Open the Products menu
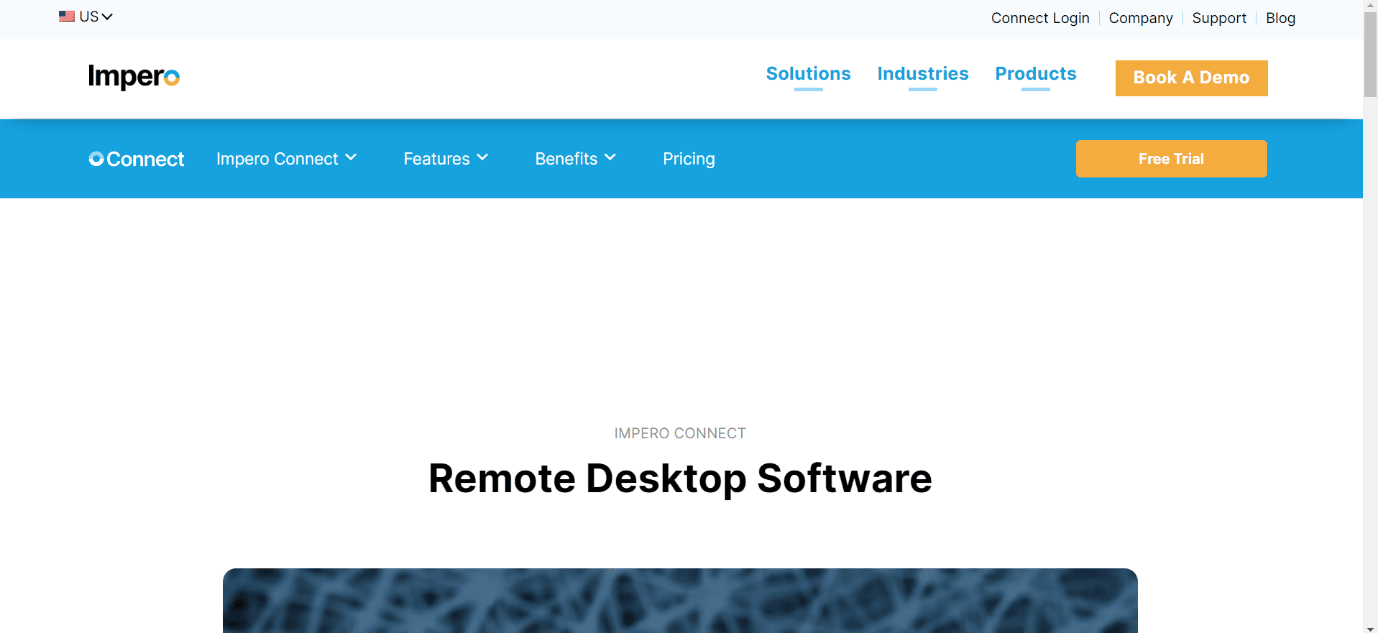 pos(1036,74)
